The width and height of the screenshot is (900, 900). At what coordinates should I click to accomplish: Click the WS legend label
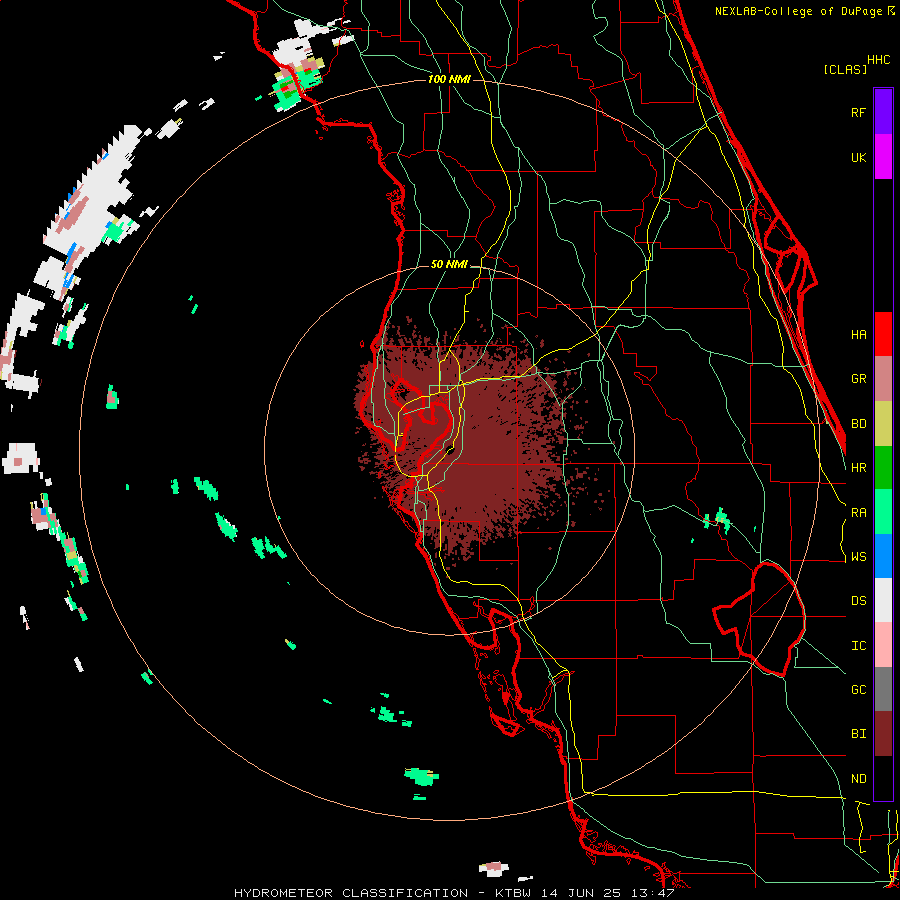point(858,556)
